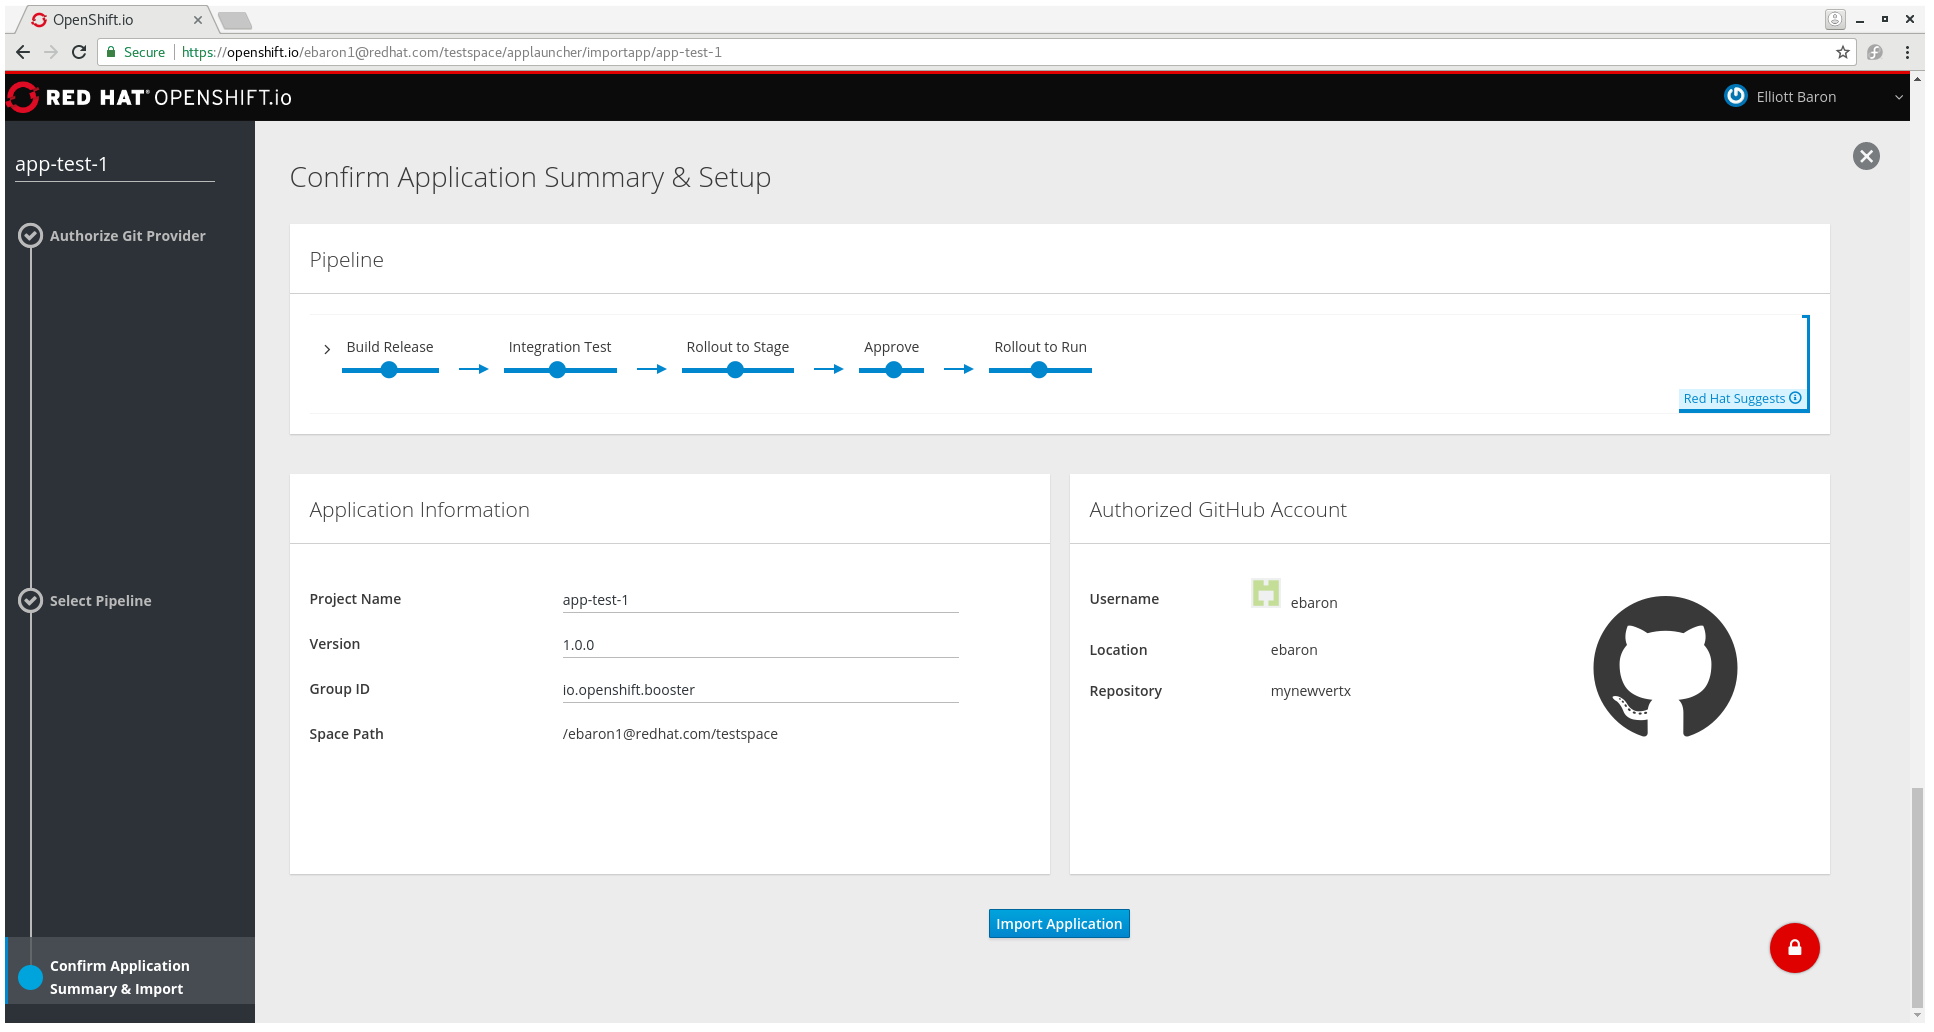Open a new browser tab
Screen dimensions: 1934x1032
(x=235, y=20)
